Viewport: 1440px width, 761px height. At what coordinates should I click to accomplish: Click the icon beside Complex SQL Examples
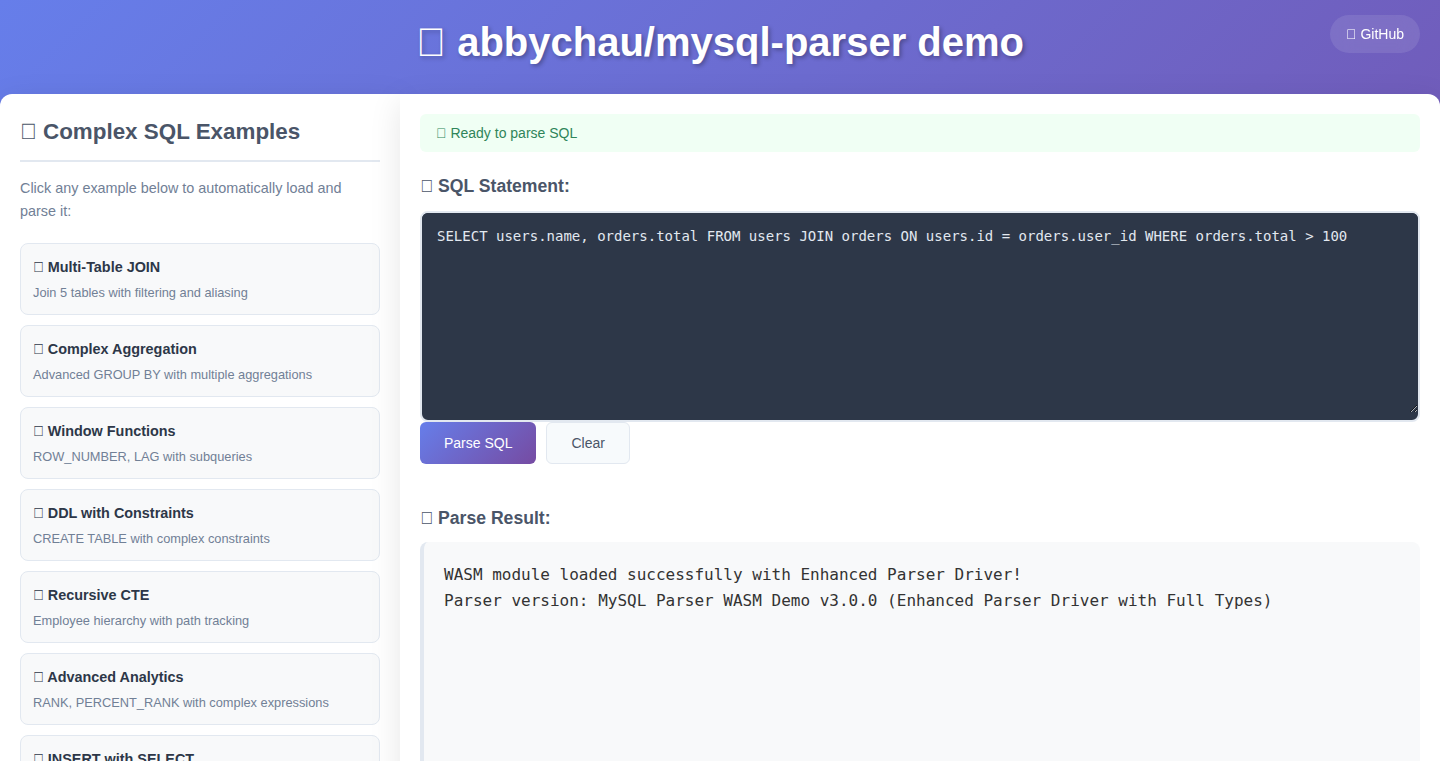(x=28, y=131)
